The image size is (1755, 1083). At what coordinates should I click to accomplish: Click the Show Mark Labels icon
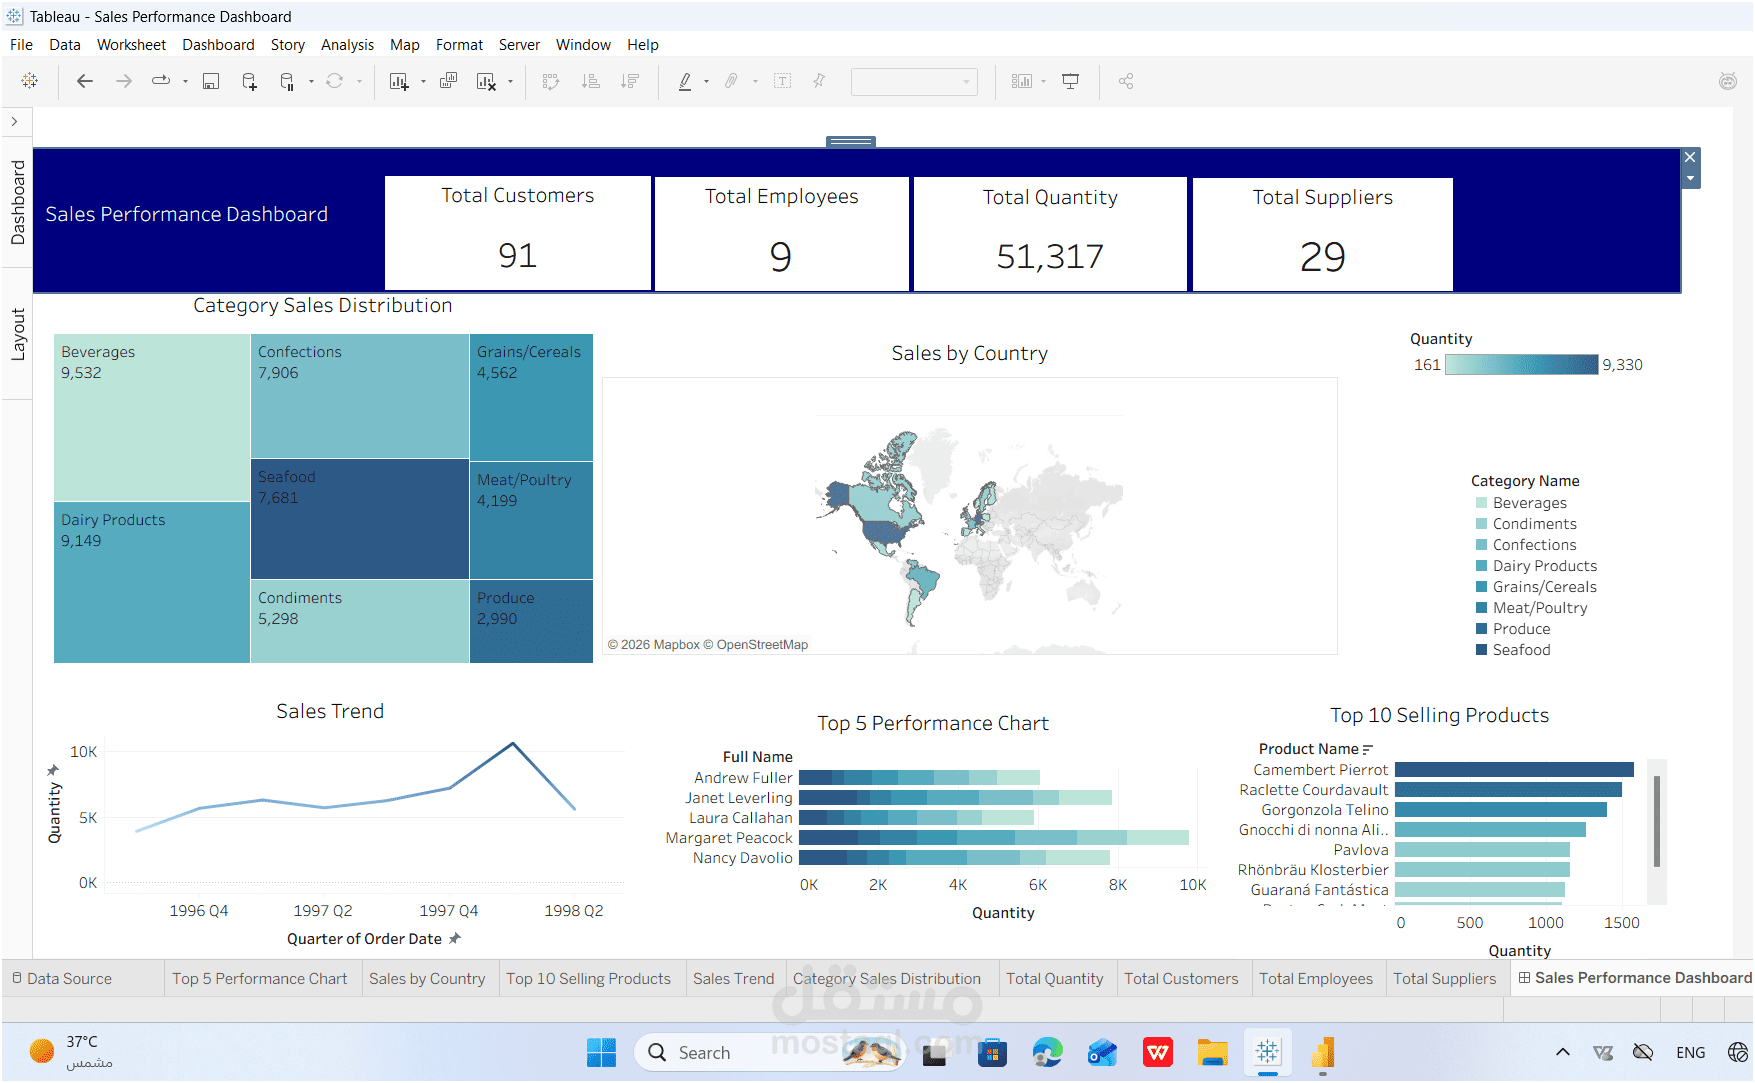click(783, 81)
